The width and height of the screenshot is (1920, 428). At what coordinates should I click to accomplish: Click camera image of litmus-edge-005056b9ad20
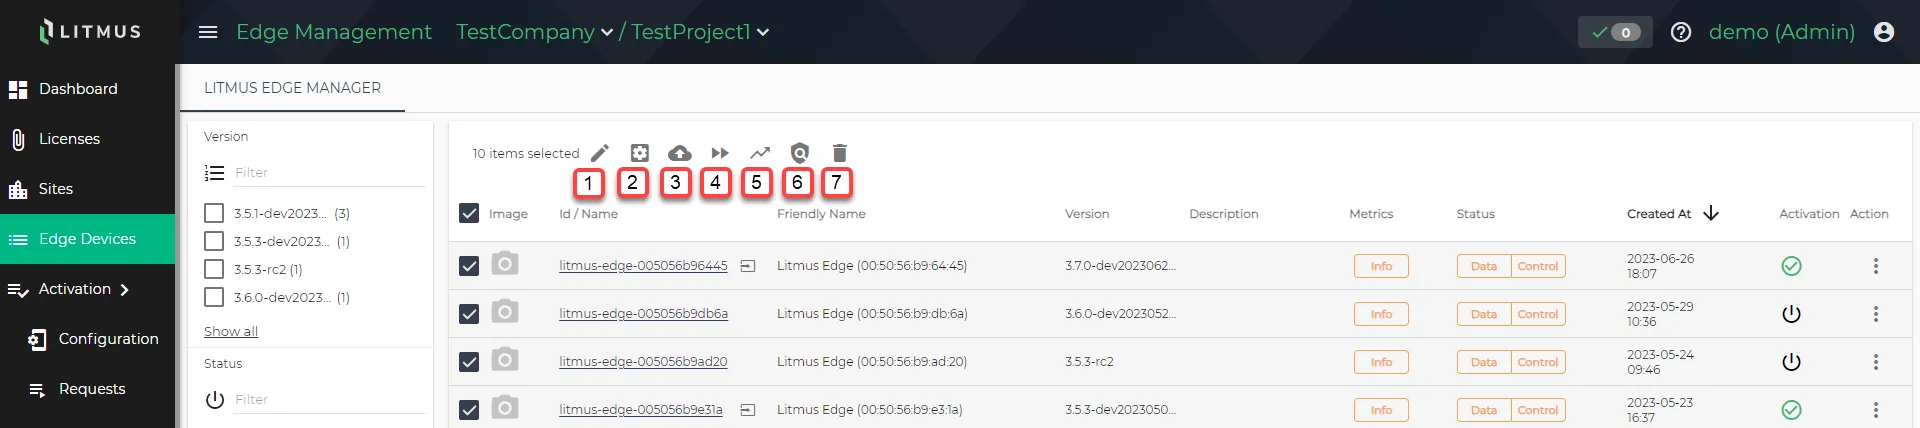pos(505,359)
